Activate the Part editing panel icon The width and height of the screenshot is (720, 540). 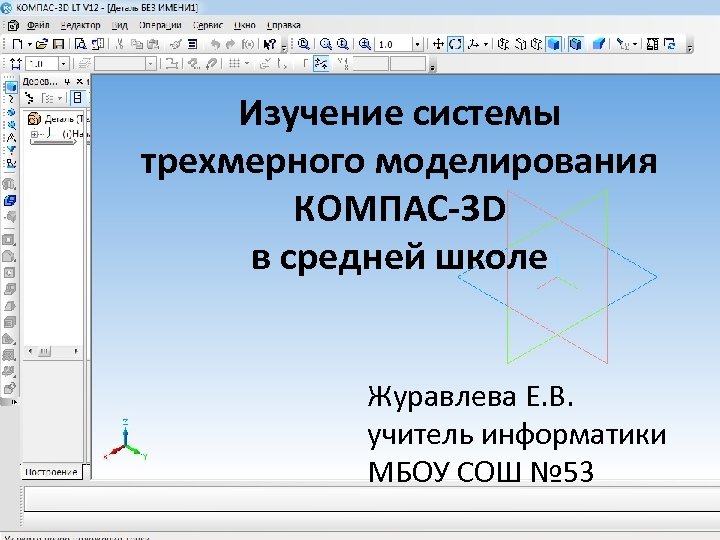pos(10,86)
